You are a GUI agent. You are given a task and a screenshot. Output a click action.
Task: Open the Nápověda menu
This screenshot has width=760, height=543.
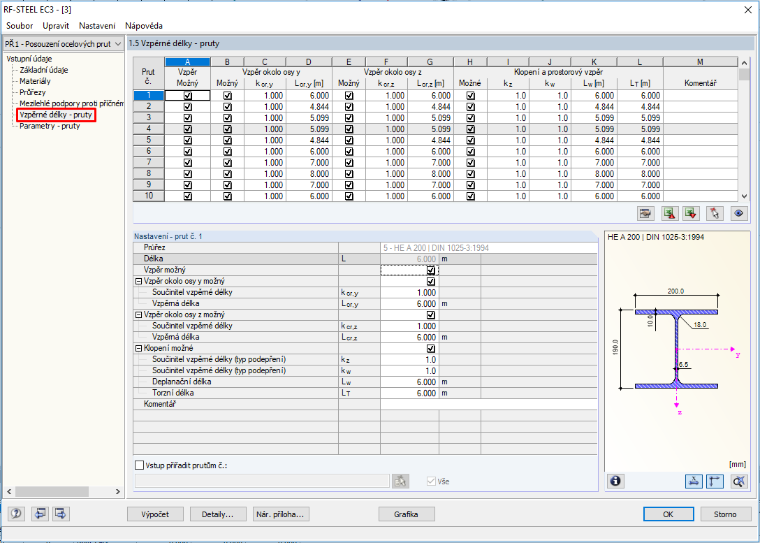[143, 26]
